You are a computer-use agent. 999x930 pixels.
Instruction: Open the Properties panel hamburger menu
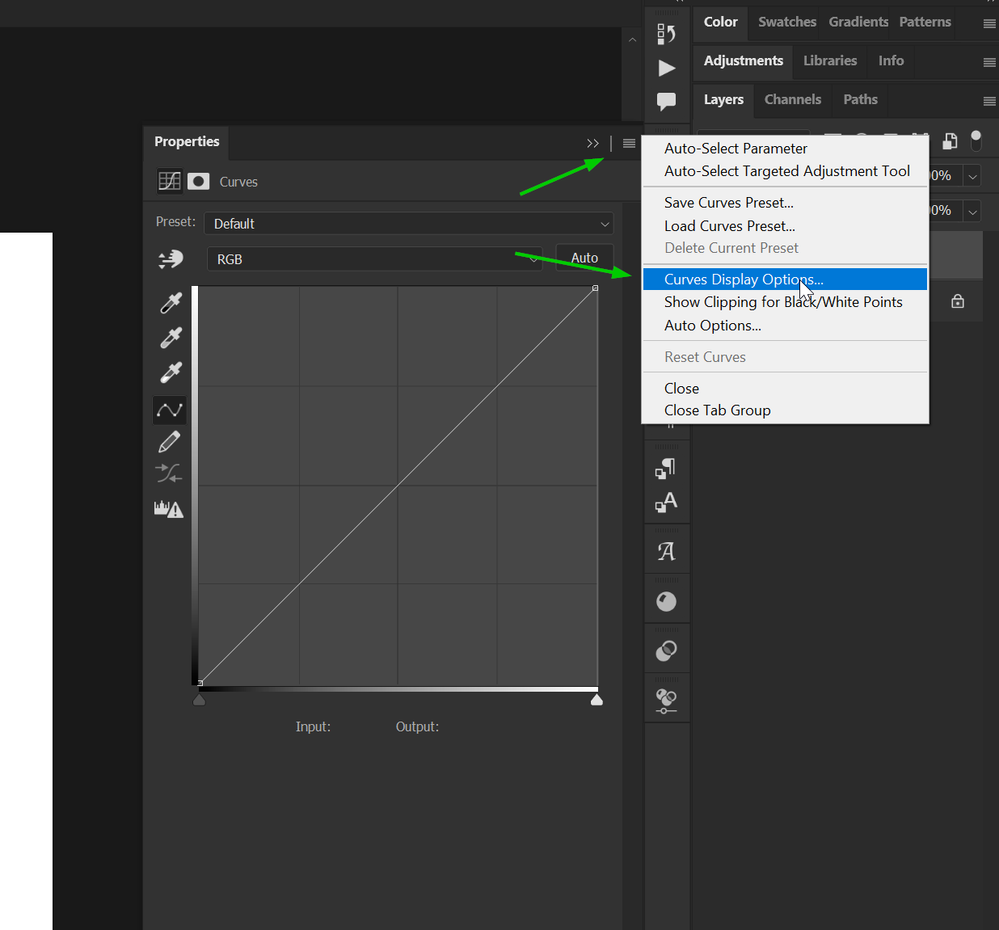(x=629, y=143)
